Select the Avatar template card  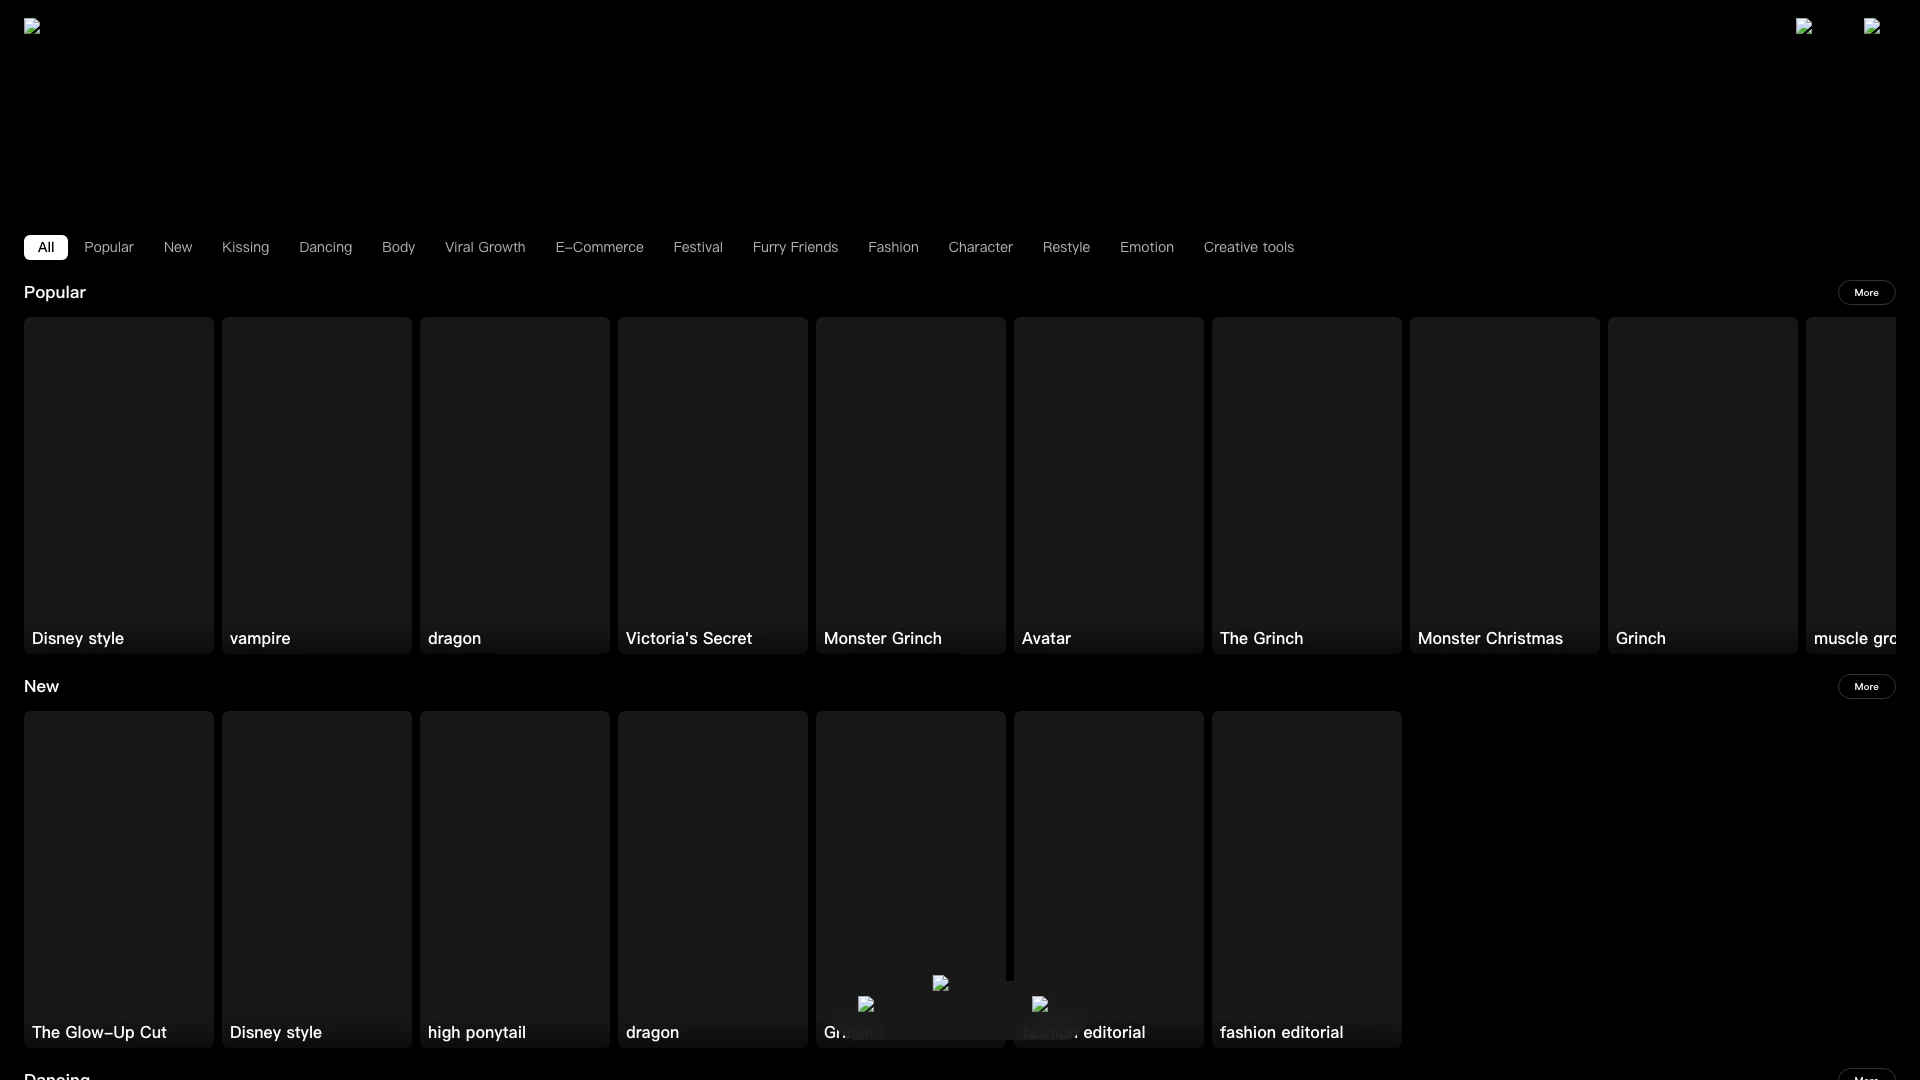coord(1108,485)
